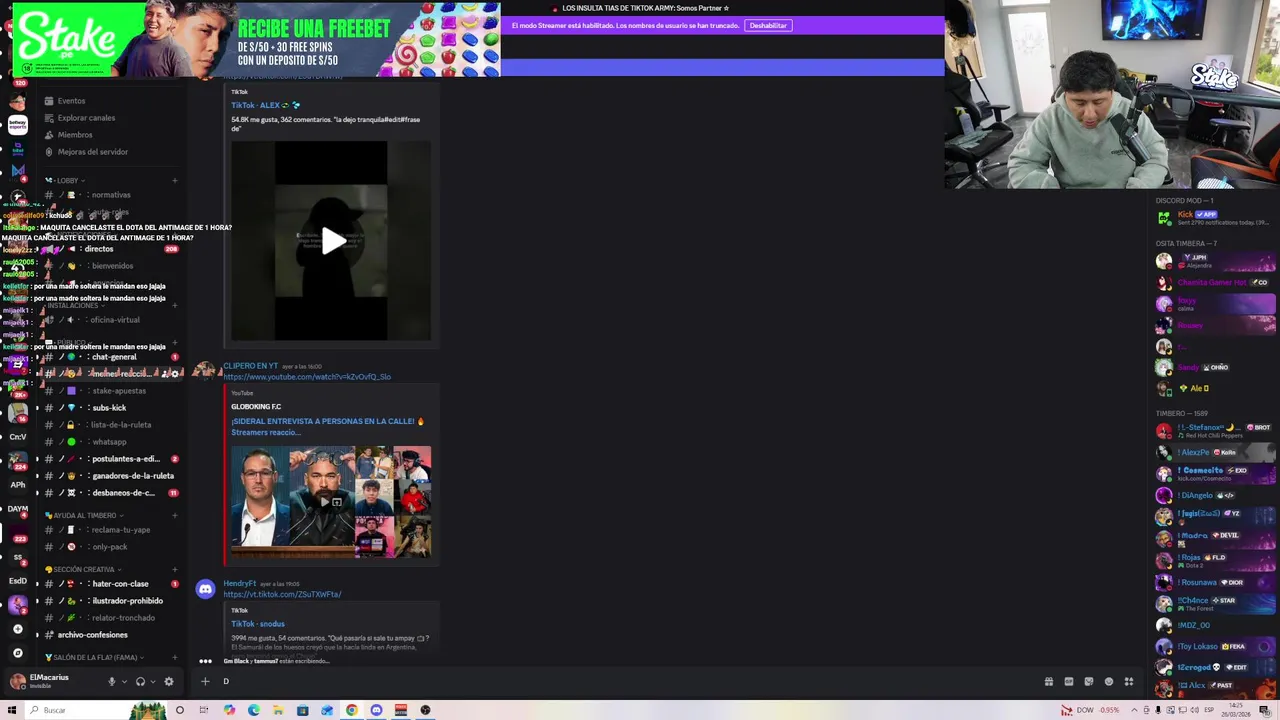This screenshot has width=1280, height=720.
Task: Open member ! Rosunawa in member list
Action: (x=1213, y=582)
